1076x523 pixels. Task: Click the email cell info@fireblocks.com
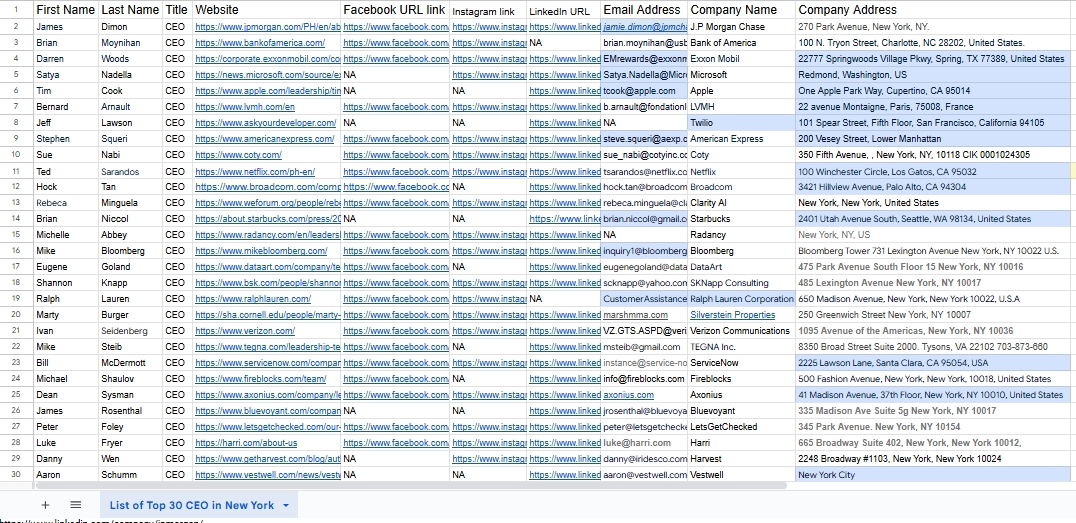(x=644, y=379)
